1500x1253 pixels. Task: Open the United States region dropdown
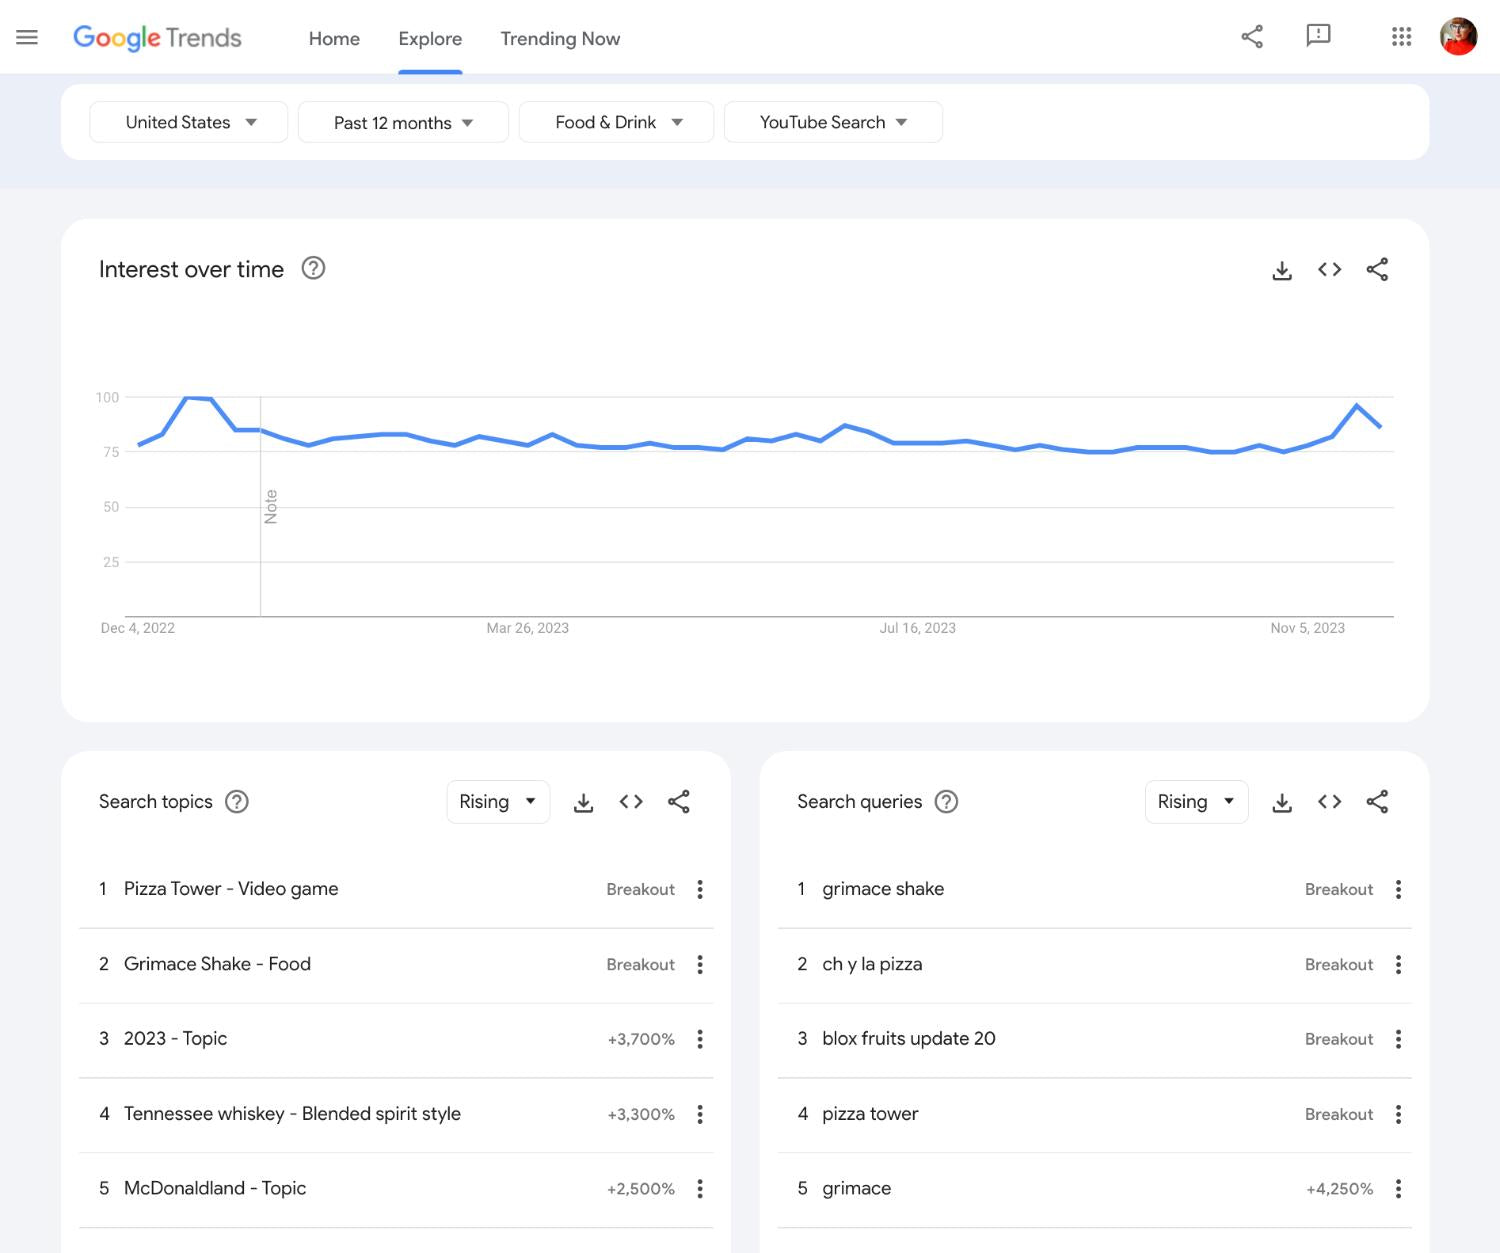(x=189, y=122)
